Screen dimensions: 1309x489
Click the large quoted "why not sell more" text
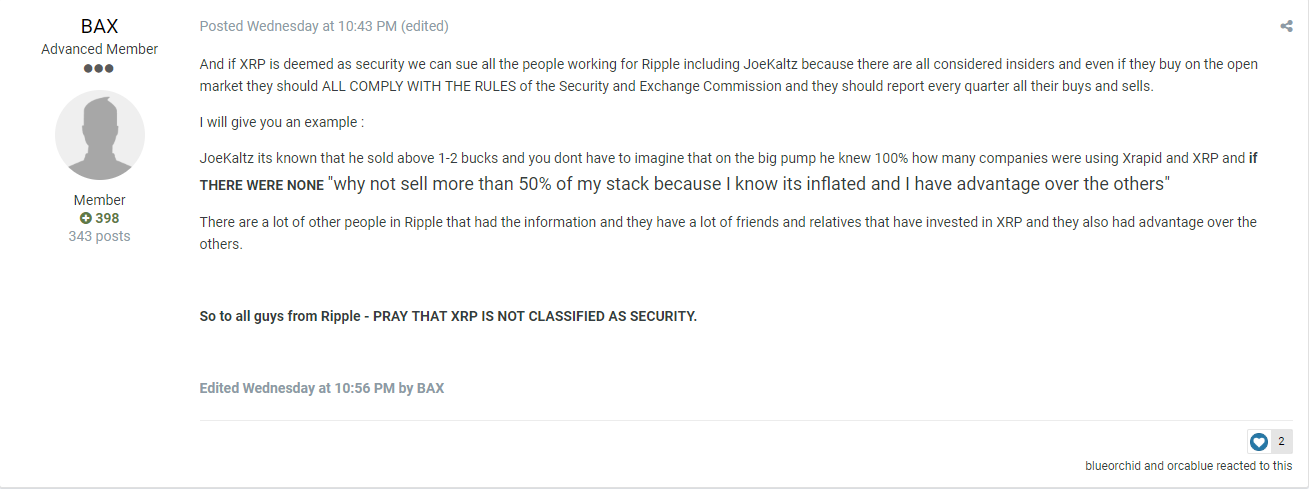(749, 184)
